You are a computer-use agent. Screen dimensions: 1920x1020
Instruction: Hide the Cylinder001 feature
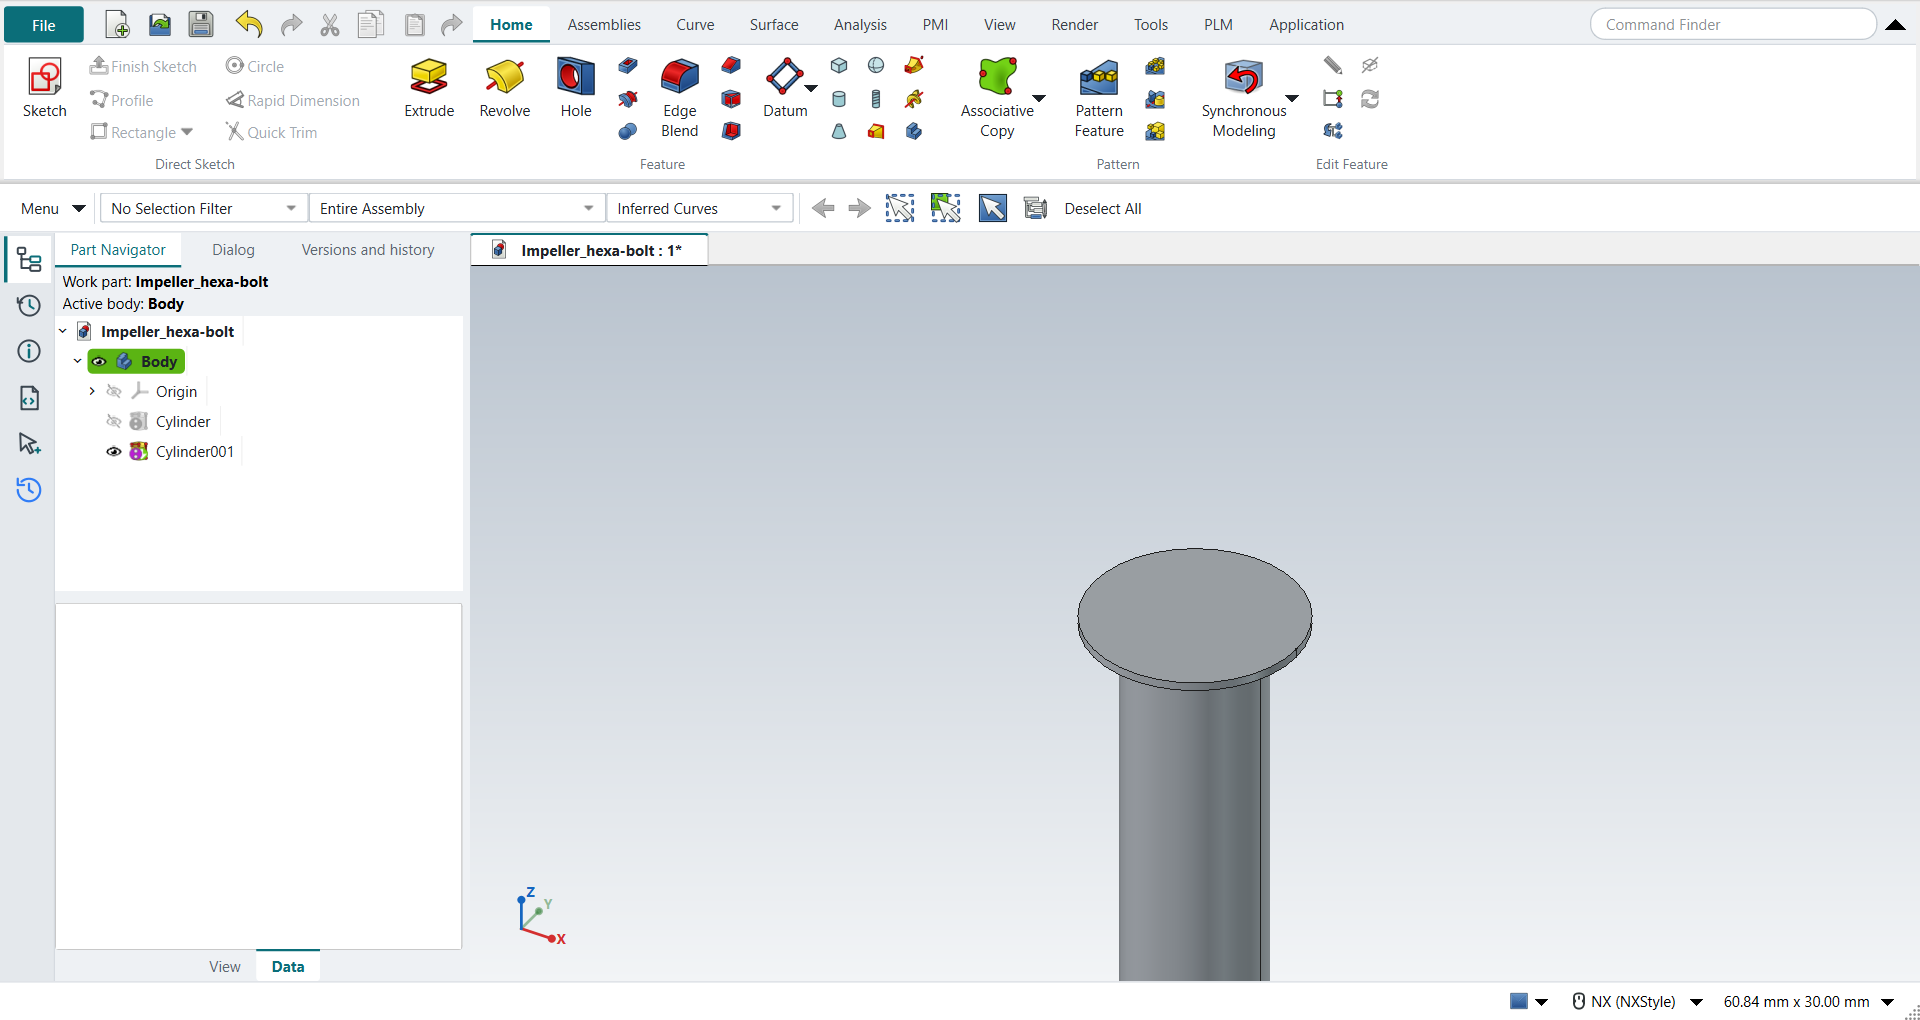114,452
